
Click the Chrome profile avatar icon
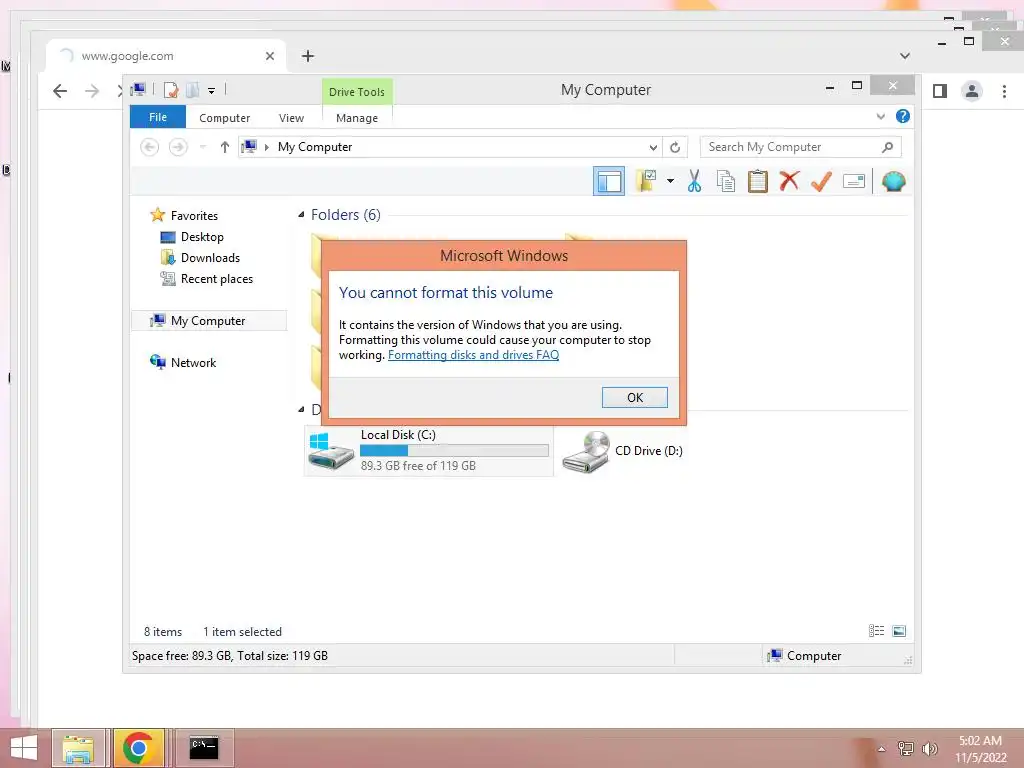tap(972, 91)
